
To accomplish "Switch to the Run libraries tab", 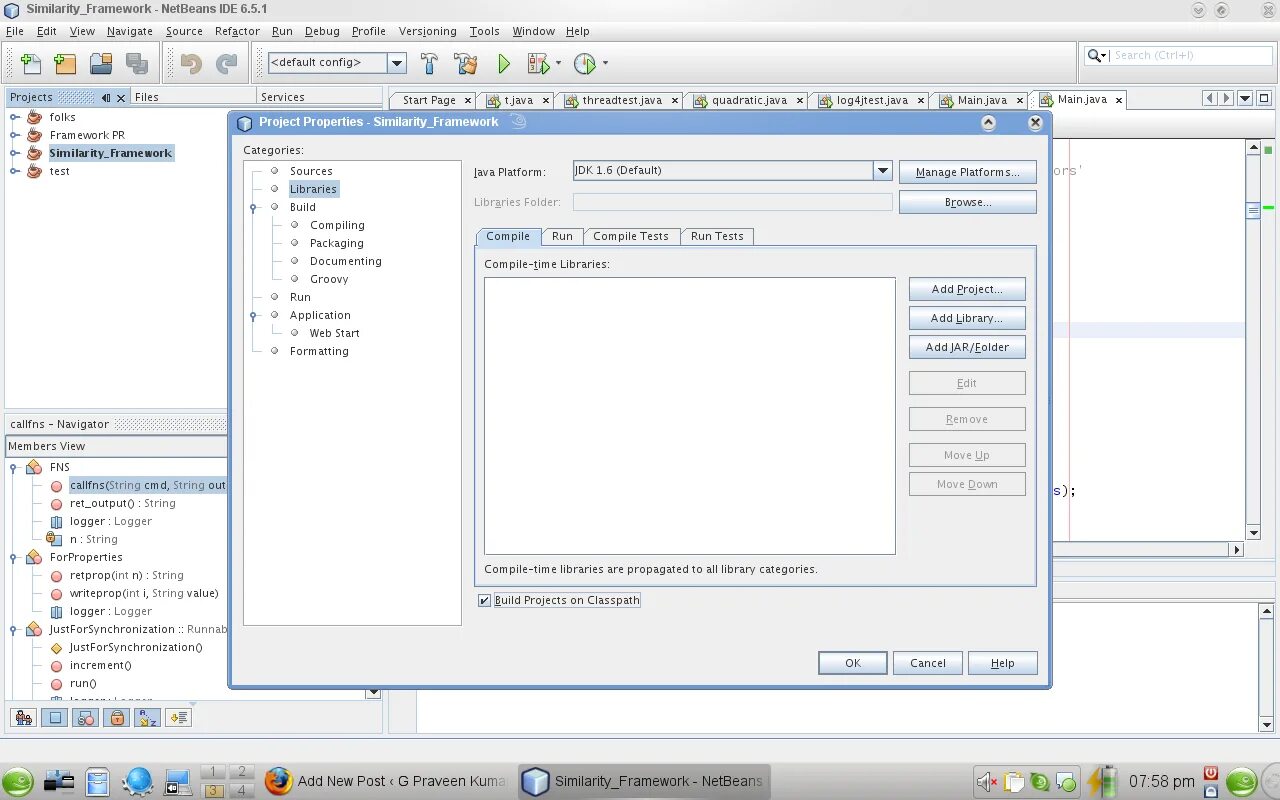I will pyautogui.click(x=562, y=237).
